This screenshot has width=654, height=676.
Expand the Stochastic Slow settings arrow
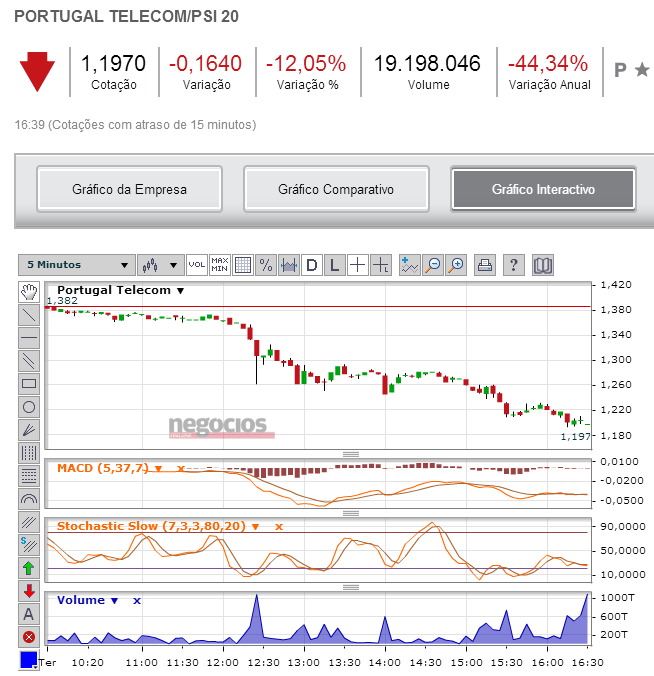[255, 527]
